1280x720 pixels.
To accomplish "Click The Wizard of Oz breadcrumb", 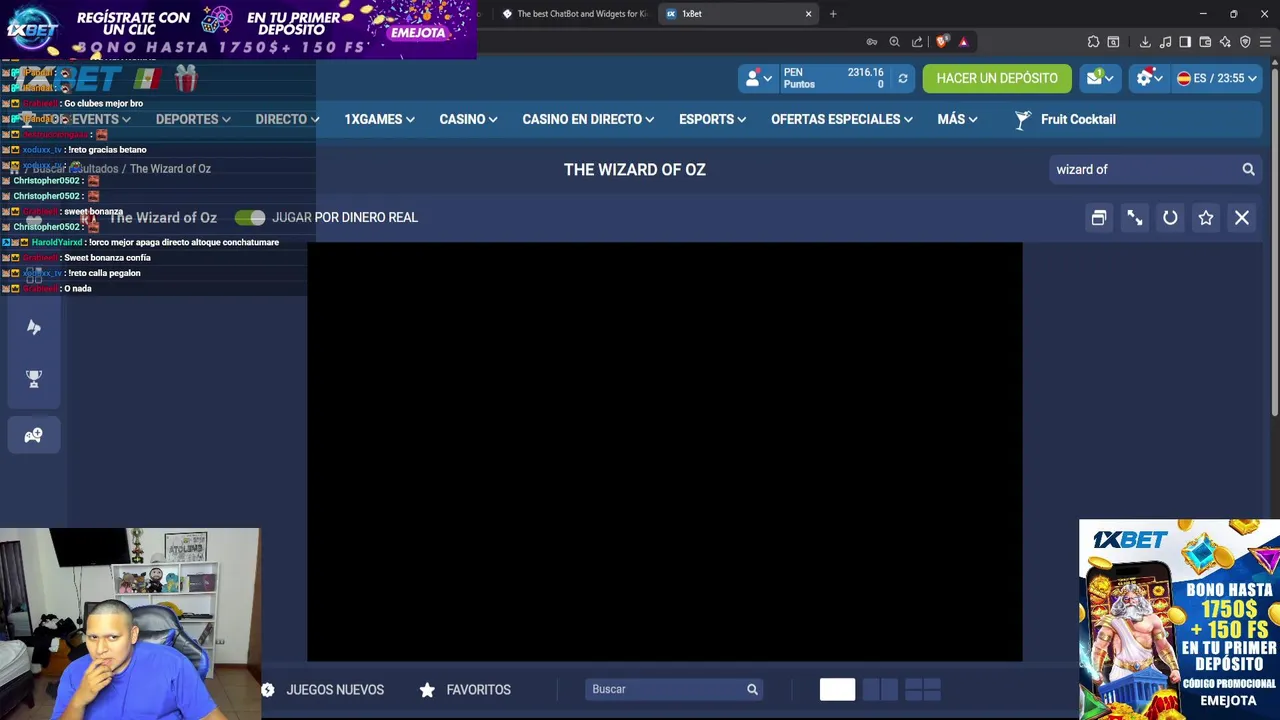I will point(170,169).
